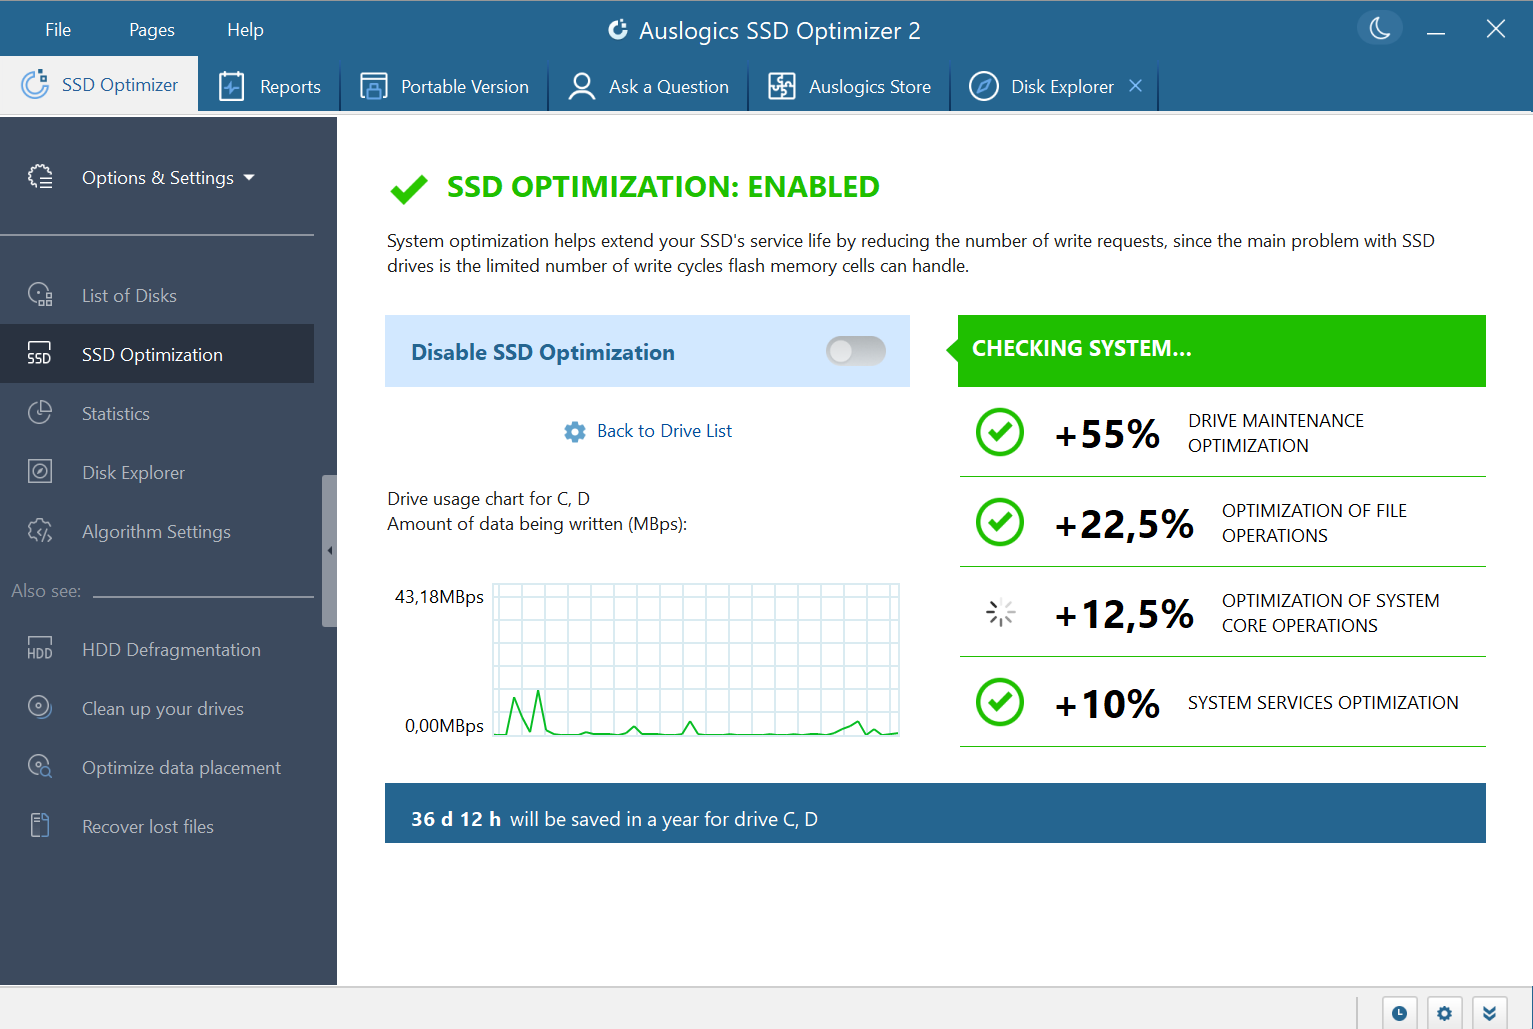Screen dimensions: 1533x1029
Task: Open the Statistics view
Action: coord(115,413)
